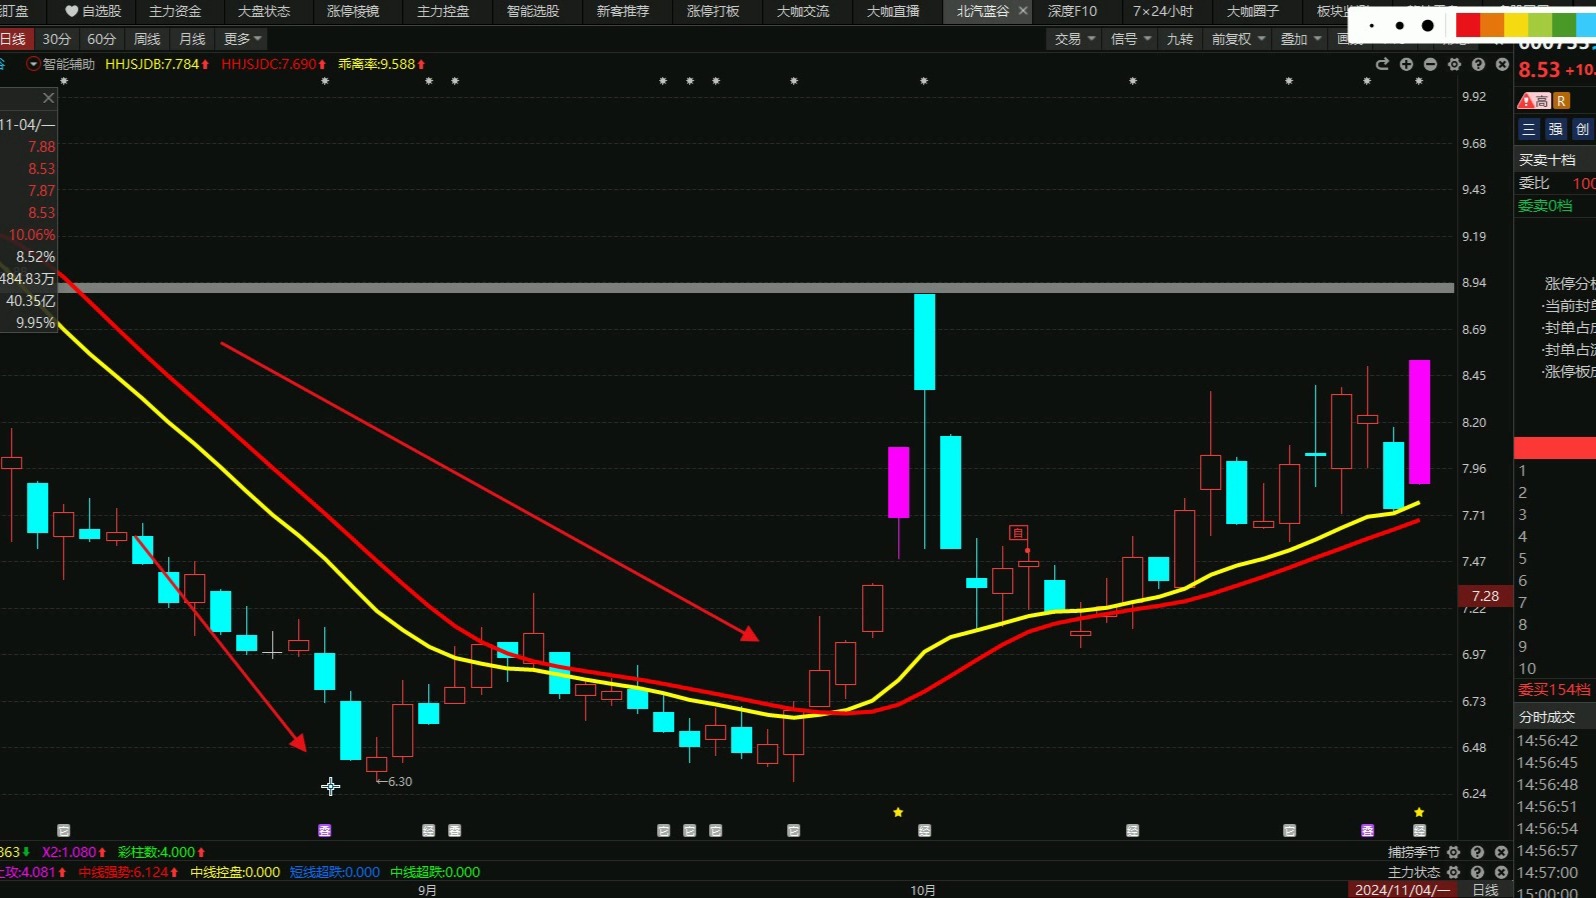Select the smallest pen dot size
The image size is (1596, 898).
1372,26
